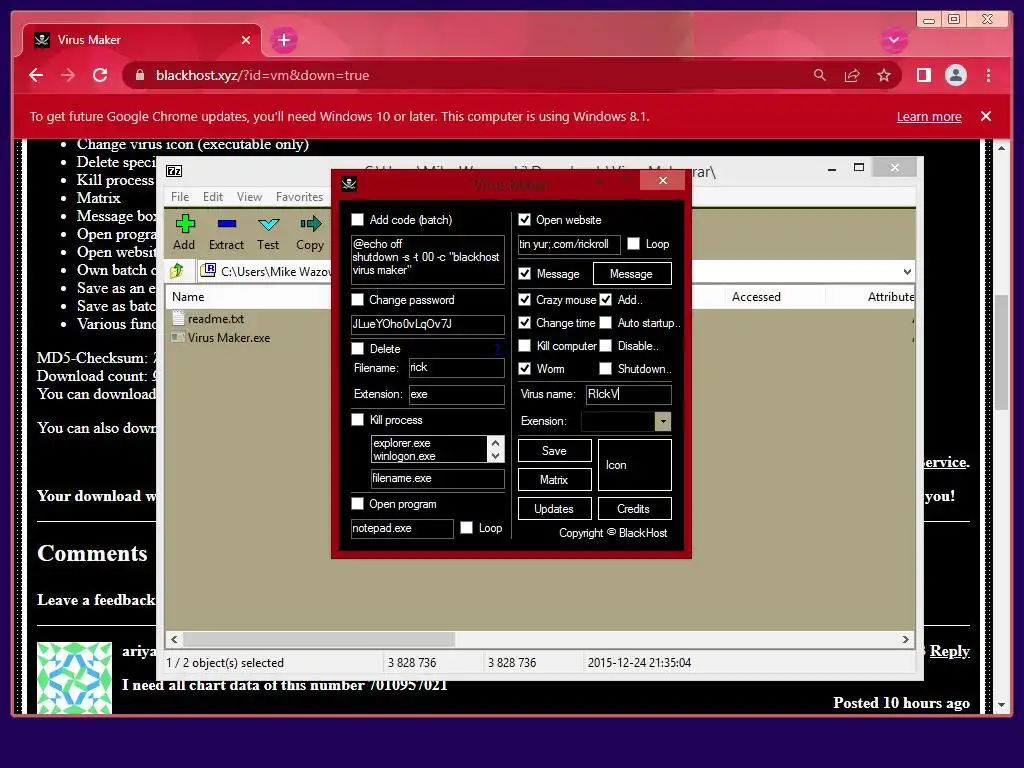Click the 7z logo icon in title bar

point(174,171)
